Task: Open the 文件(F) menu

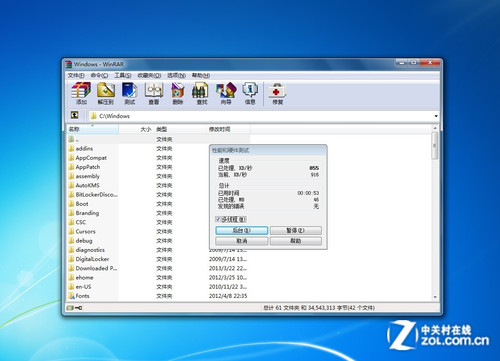Action: point(76,75)
